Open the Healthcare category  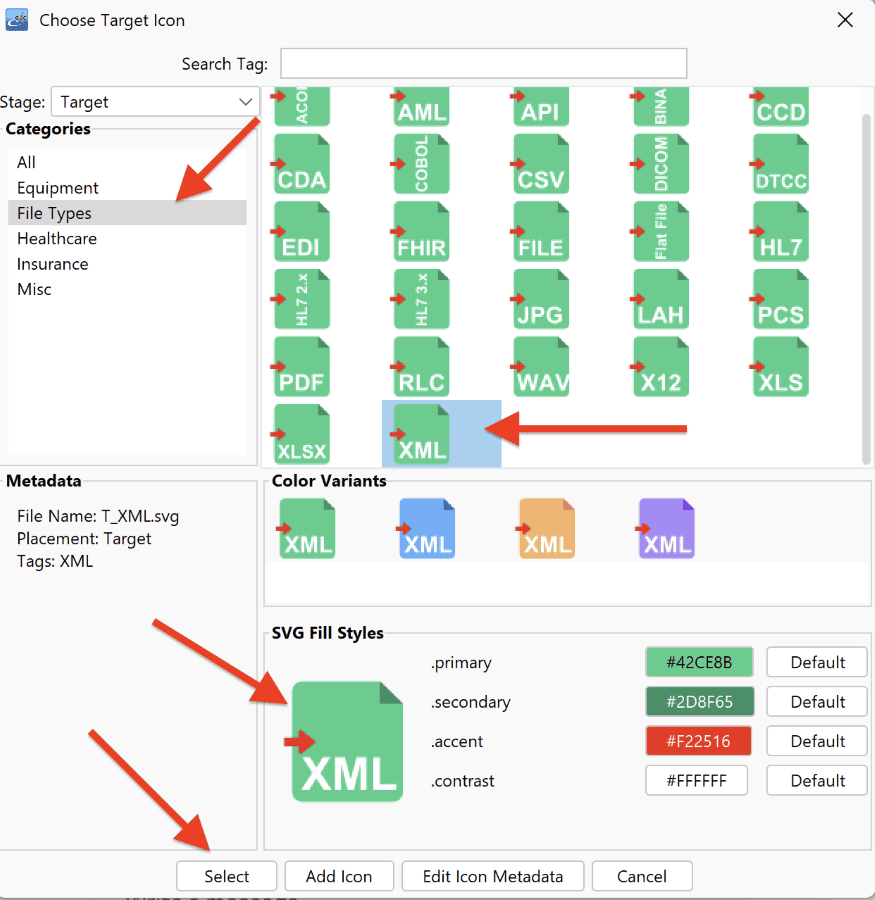coord(127,238)
